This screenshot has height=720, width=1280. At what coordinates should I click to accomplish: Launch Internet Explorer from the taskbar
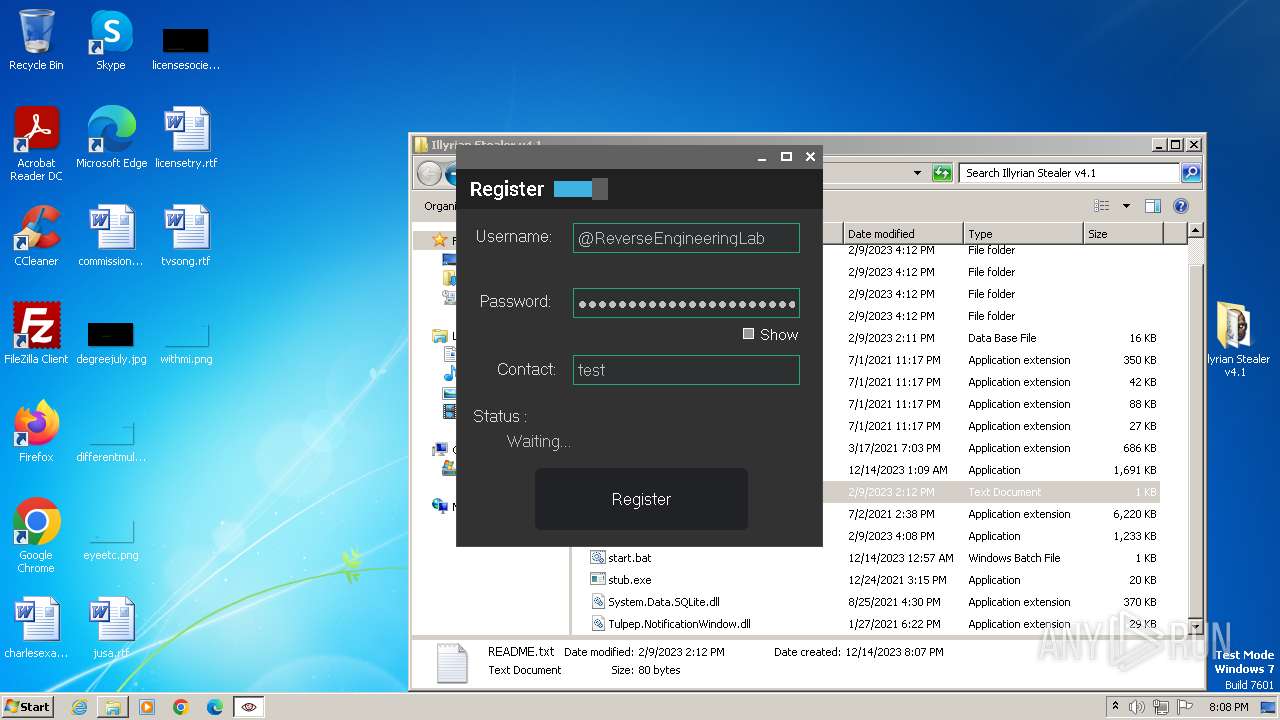(79, 707)
